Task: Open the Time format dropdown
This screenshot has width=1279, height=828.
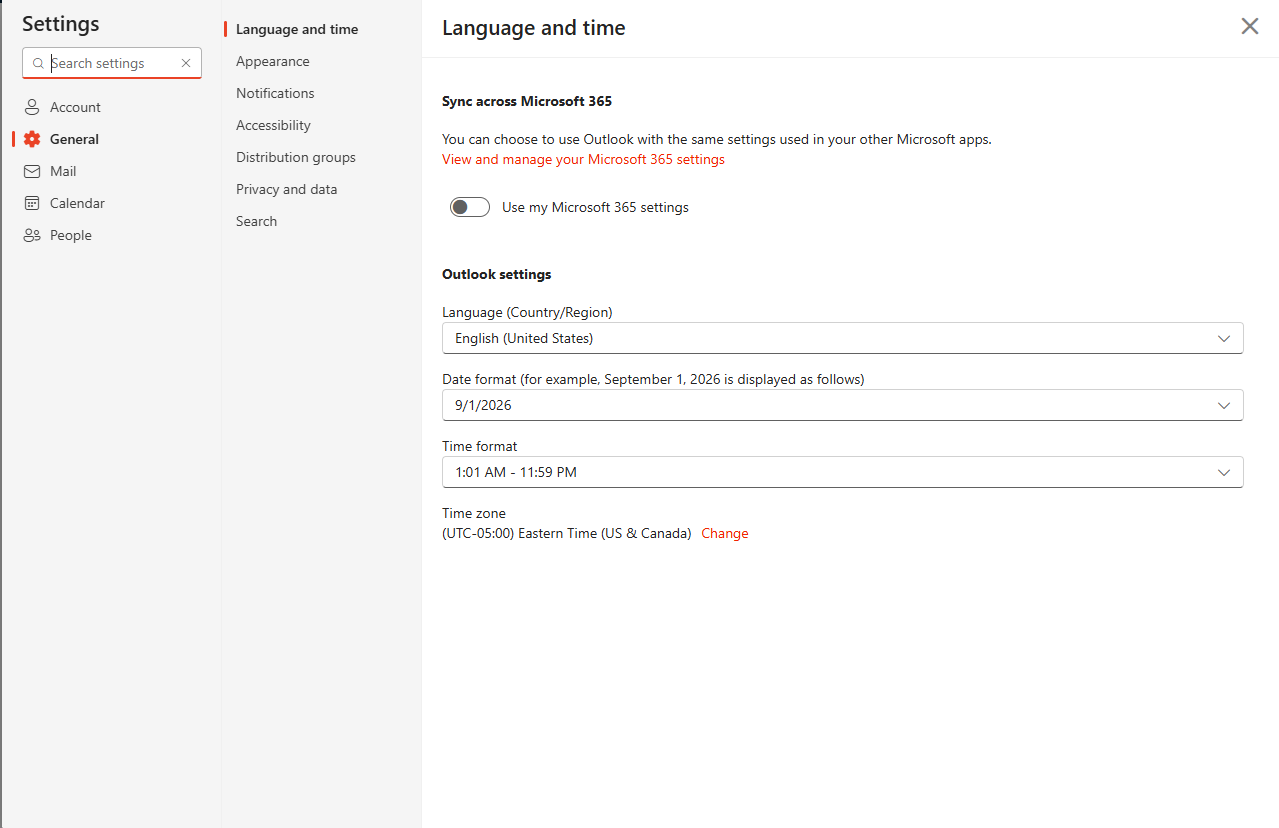Action: pyautogui.click(x=842, y=471)
